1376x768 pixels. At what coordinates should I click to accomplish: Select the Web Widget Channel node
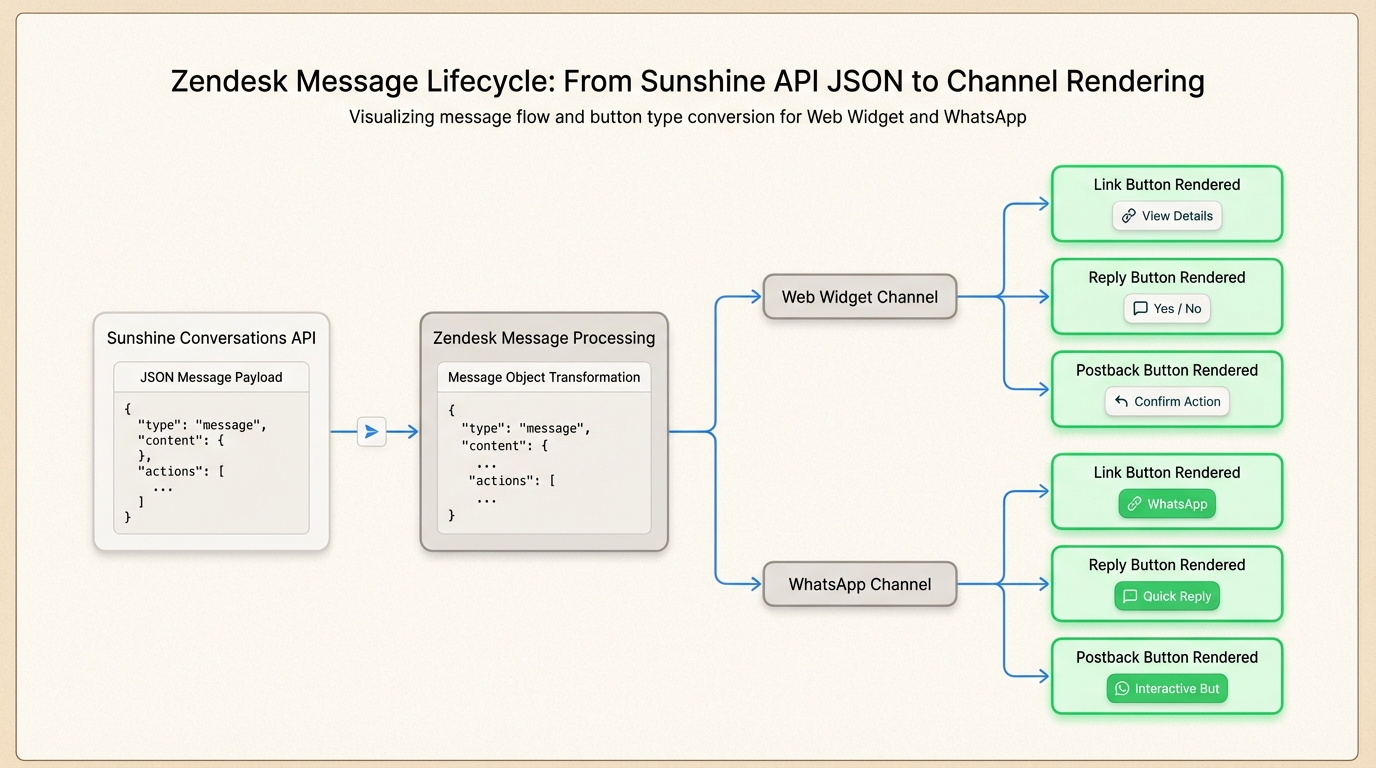pos(859,297)
